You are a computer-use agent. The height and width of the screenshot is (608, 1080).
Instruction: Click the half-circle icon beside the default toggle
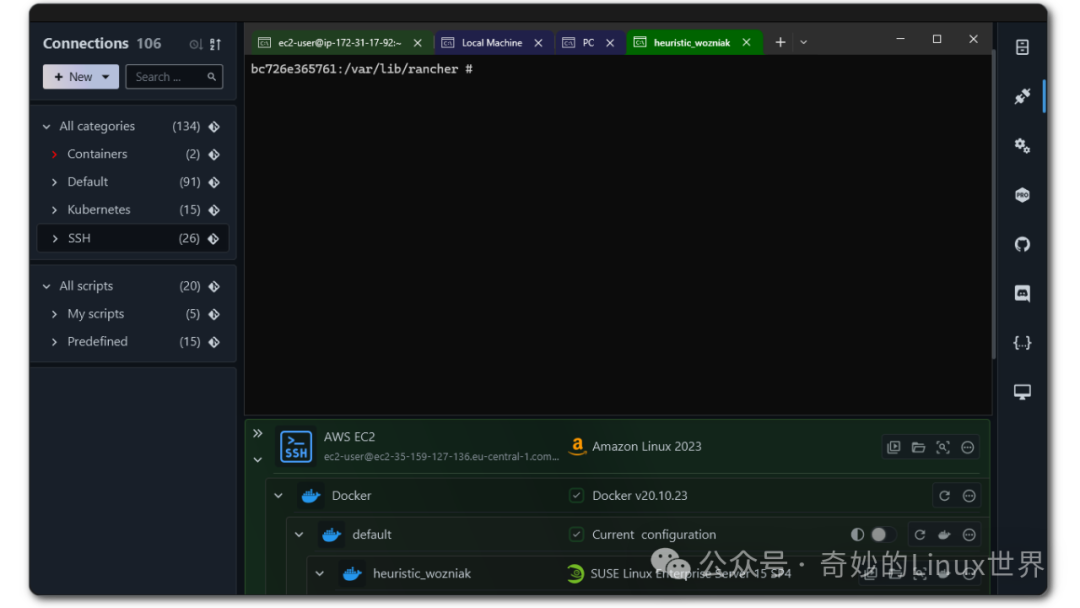pos(858,535)
